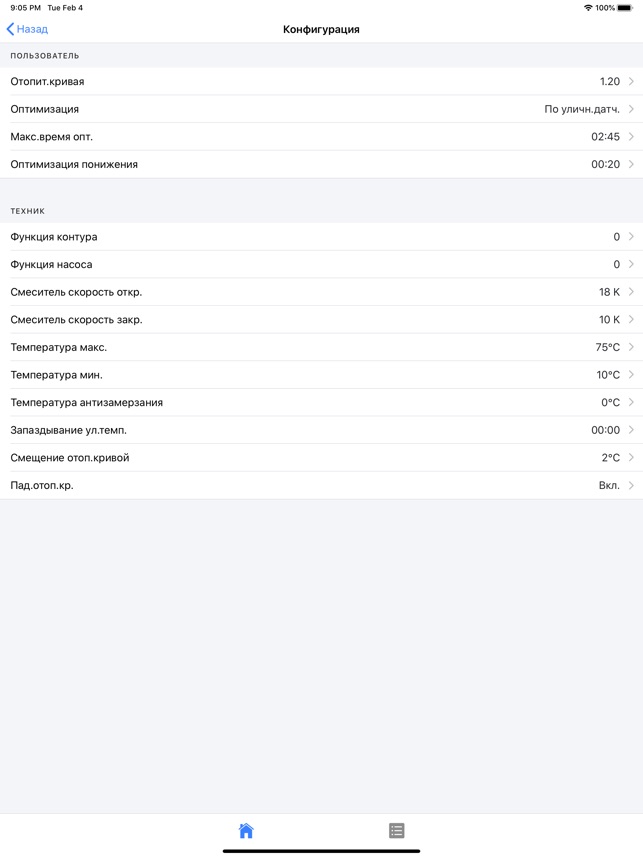
Task: Tap the battery indicator icon
Action: [x=625, y=8]
